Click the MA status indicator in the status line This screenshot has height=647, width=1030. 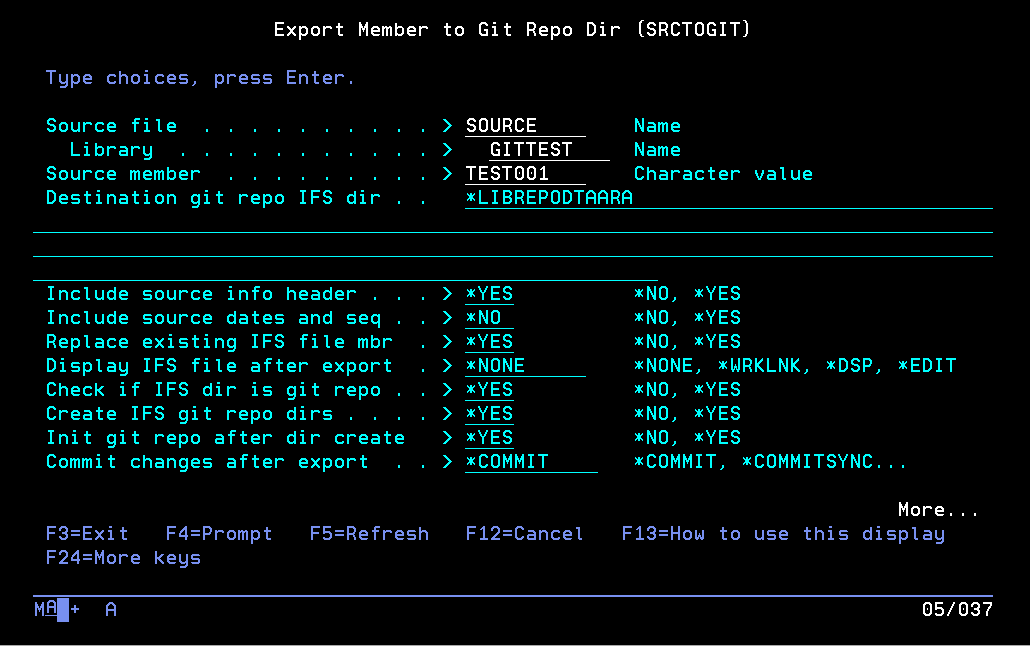click(45, 609)
